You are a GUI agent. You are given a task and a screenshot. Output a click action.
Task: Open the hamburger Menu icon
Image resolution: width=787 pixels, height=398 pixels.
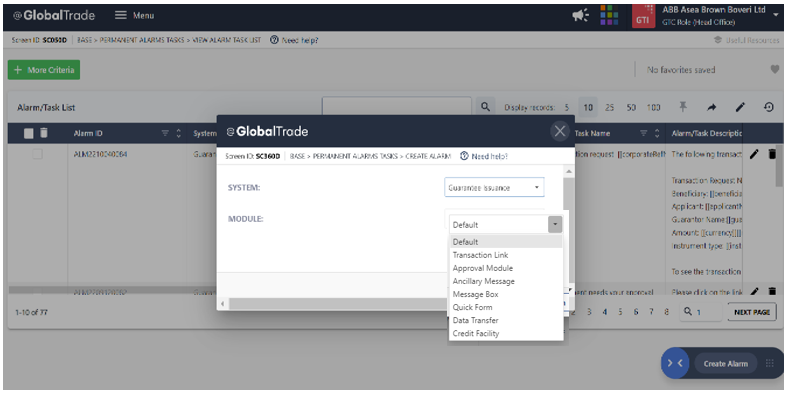tap(120, 15)
